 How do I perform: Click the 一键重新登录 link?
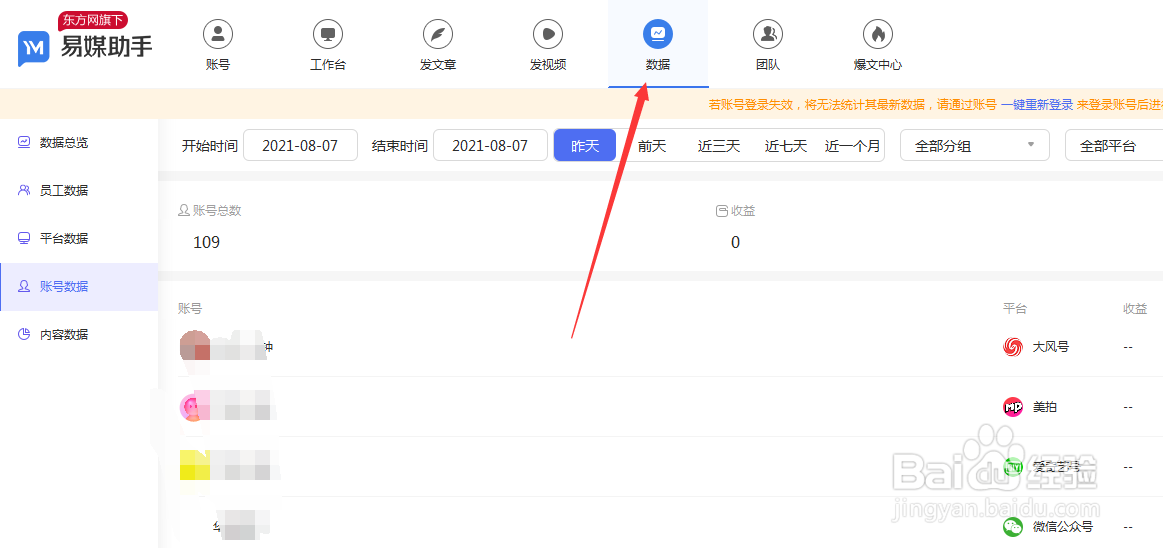[x=1037, y=105]
